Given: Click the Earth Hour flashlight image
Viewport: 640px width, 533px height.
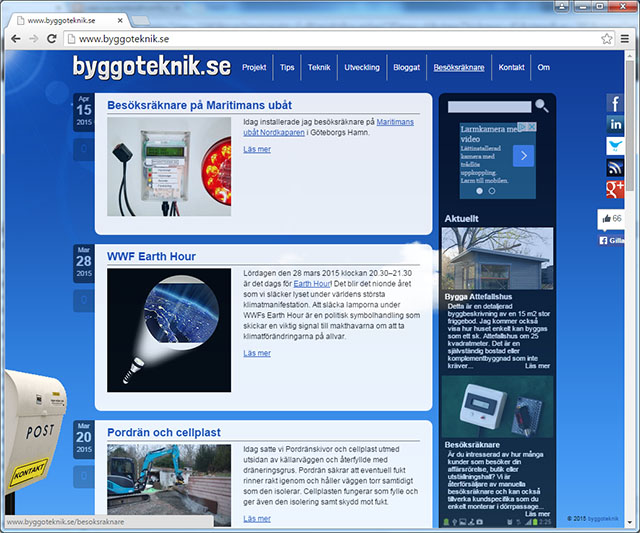Looking at the screenshot, I should [x=169, y=330].
